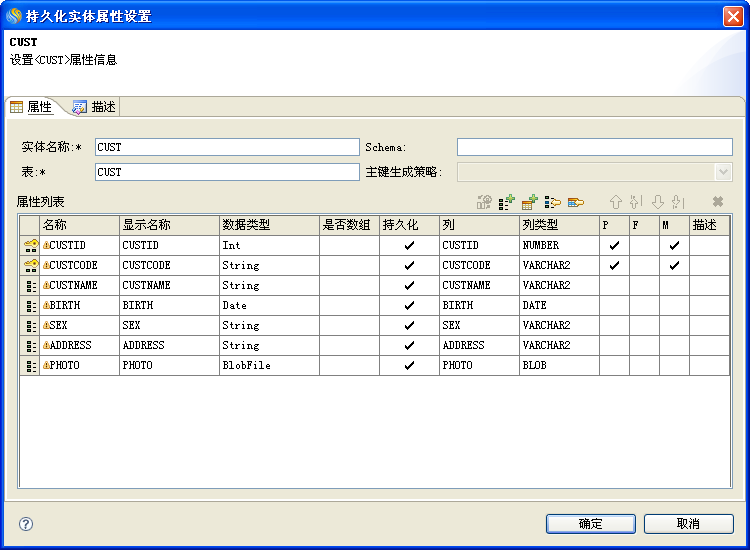Toggle the P checkmark for the CUSTID row

[x=614, y=246]
